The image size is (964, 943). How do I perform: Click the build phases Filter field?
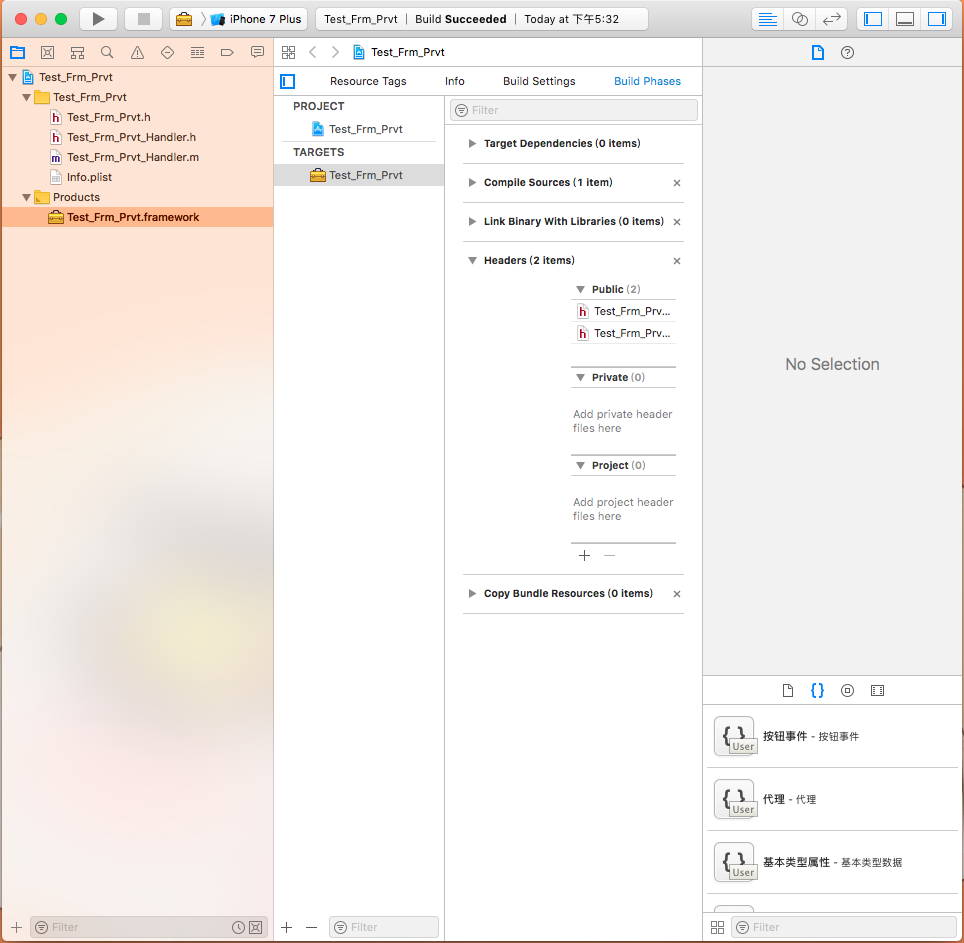pos(574,110)
